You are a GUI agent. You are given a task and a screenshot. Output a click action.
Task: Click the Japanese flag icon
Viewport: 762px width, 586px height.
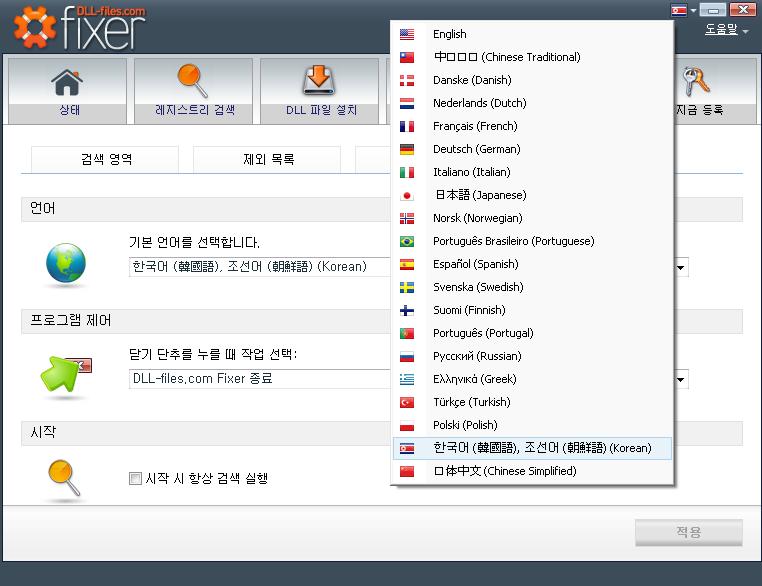(407, 195)
